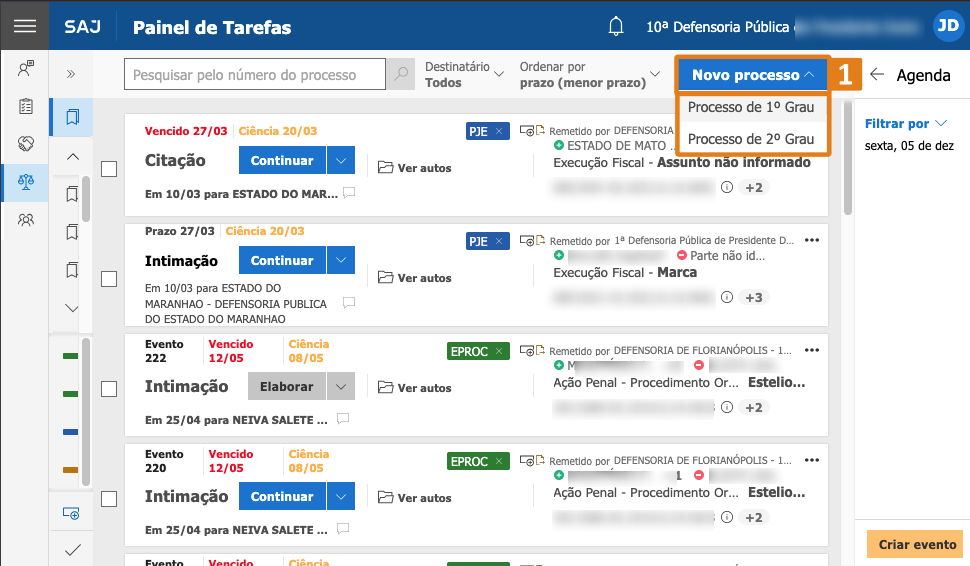
Task: Open Ver autos on Prazo 27/03 Intimação
Action: [x=414, y=278]
